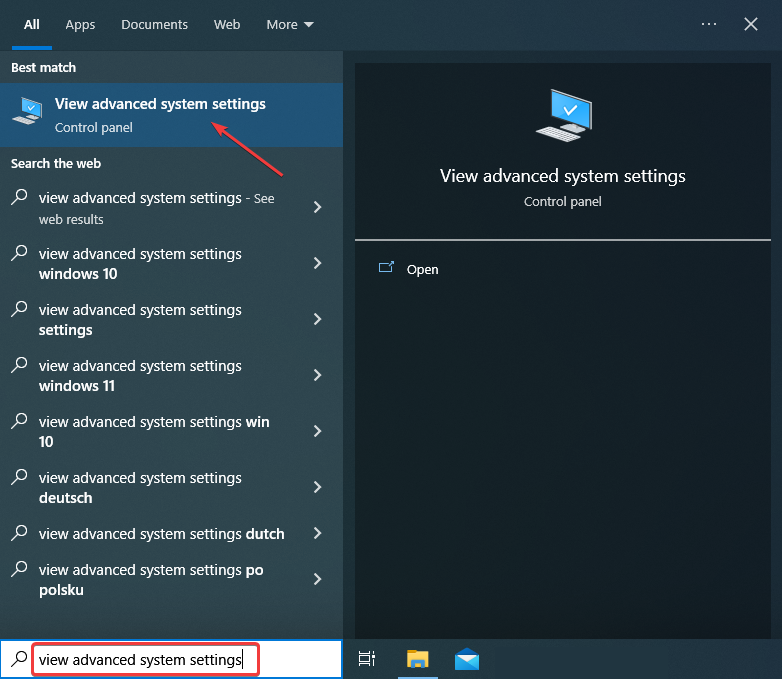
Task: Expand the 'deutsch' suggestion arrow
Action: 317,486
